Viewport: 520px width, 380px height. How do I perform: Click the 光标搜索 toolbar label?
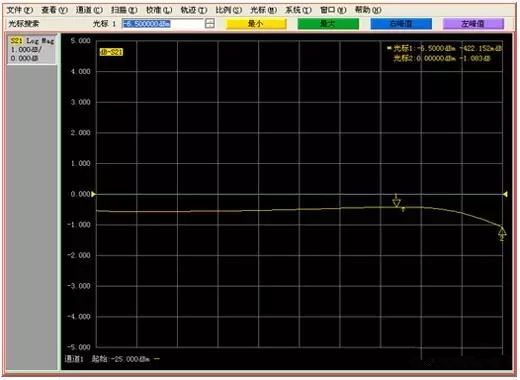coord(23,24)
